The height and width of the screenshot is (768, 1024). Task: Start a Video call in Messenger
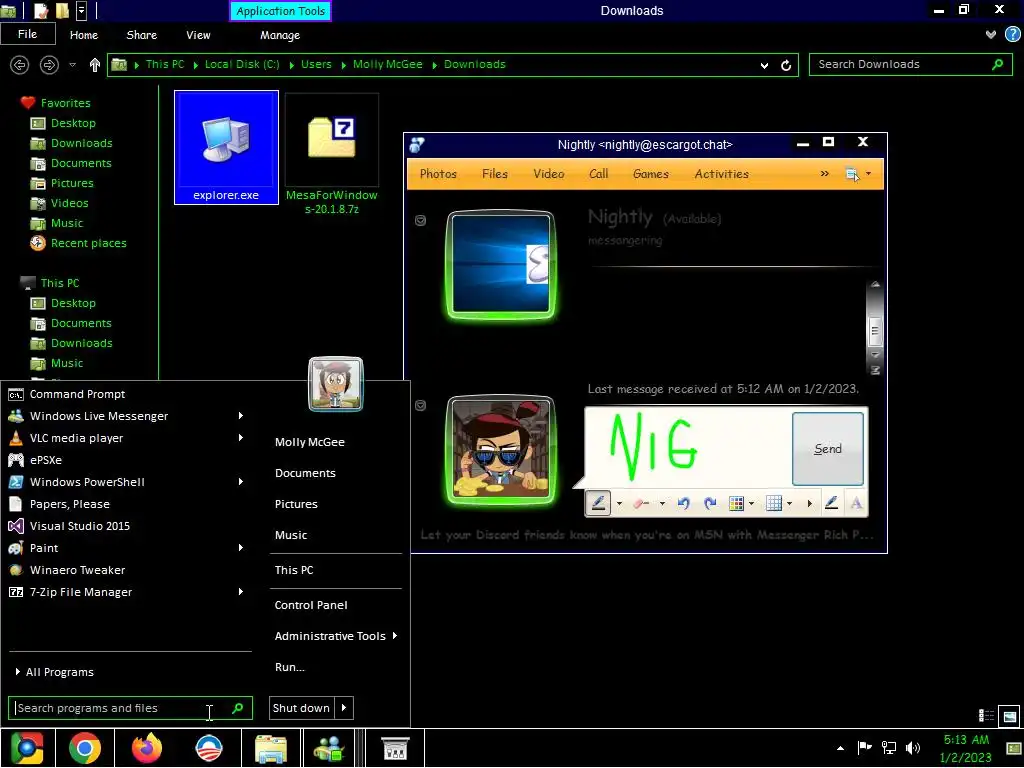(x=549, y=174)
